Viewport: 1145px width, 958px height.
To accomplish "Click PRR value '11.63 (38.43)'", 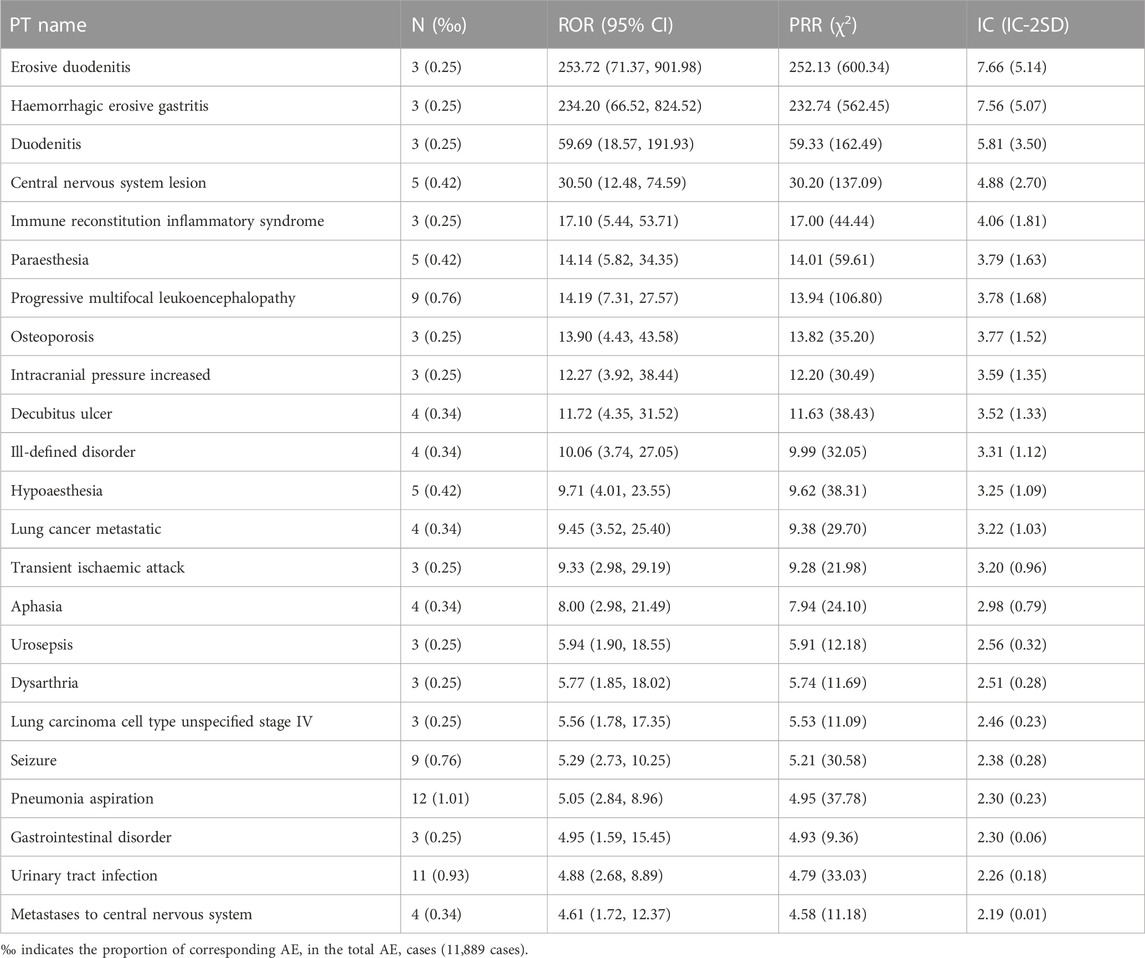I will click(832, 414).
